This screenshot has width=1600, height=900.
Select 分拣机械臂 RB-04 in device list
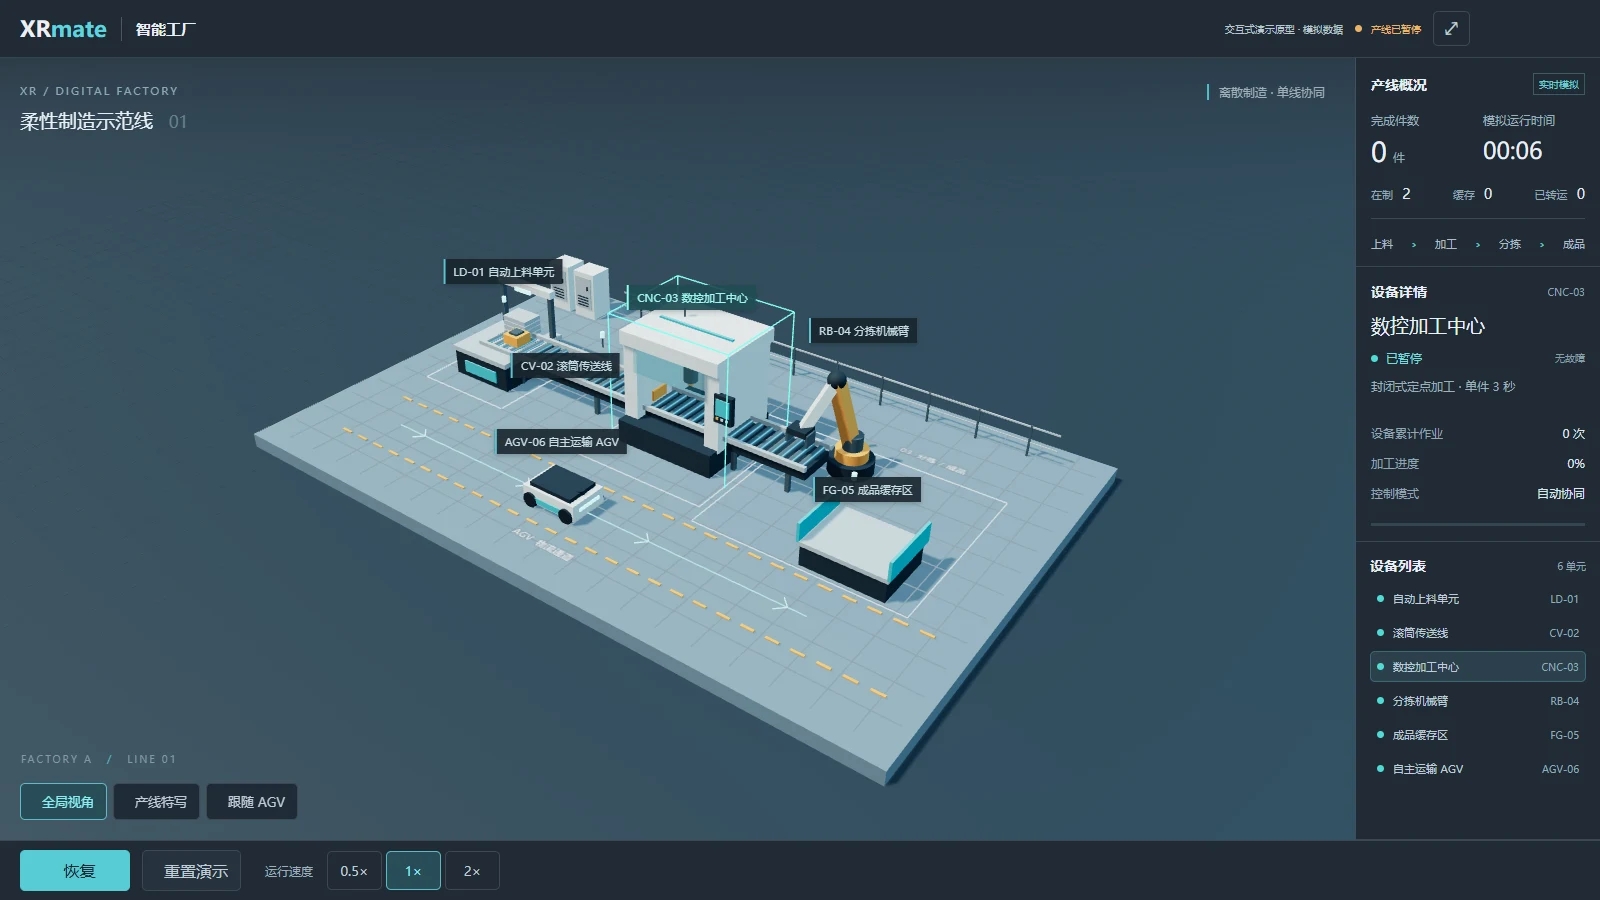pos(1477,701)
